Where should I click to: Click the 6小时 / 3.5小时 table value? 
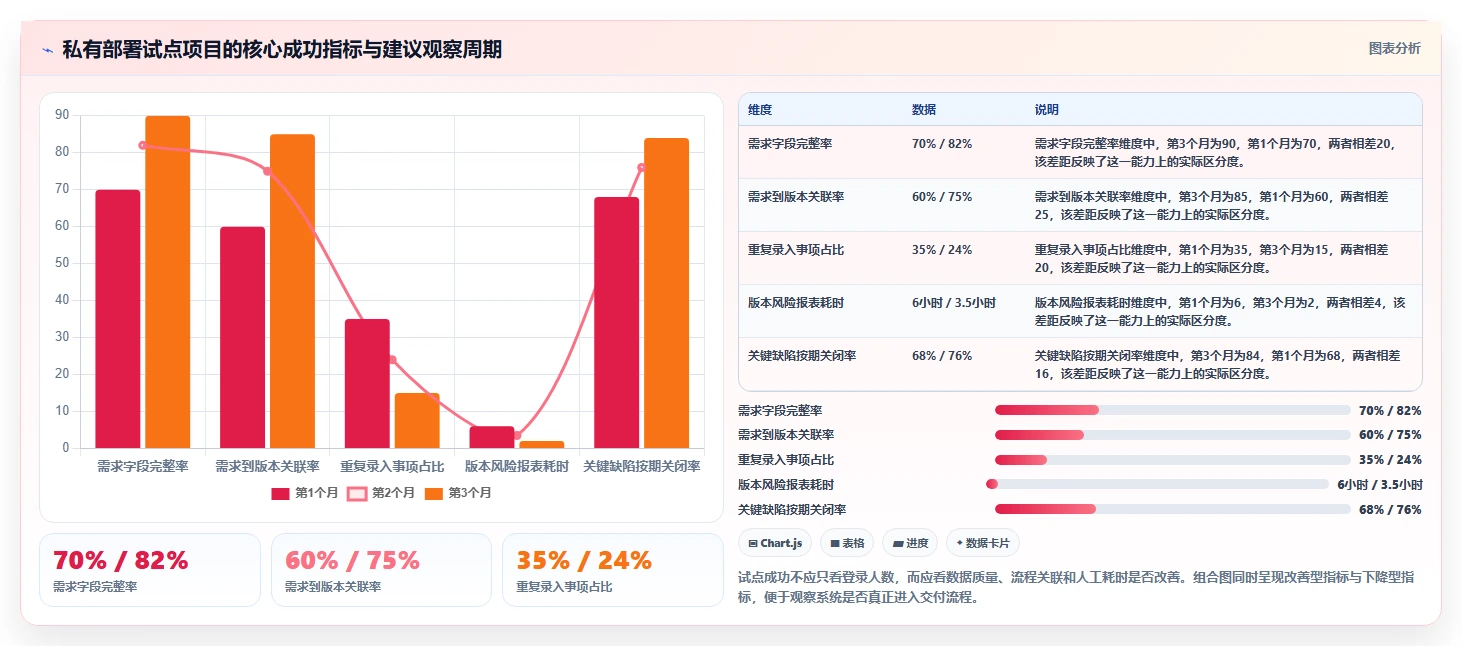pyautogui.click(x=954, y=303)
